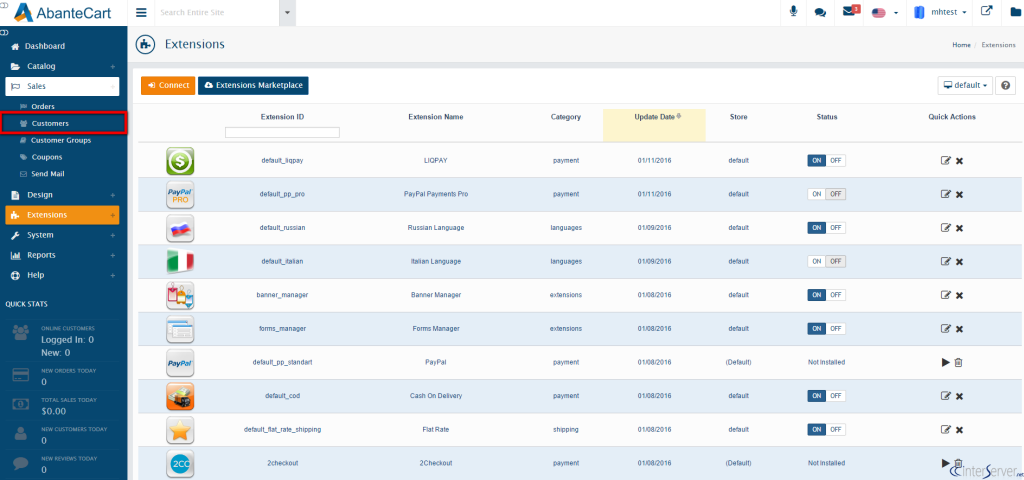Edit the Cash On Delivery extension
1024x480 pixels.
[945, 396]
